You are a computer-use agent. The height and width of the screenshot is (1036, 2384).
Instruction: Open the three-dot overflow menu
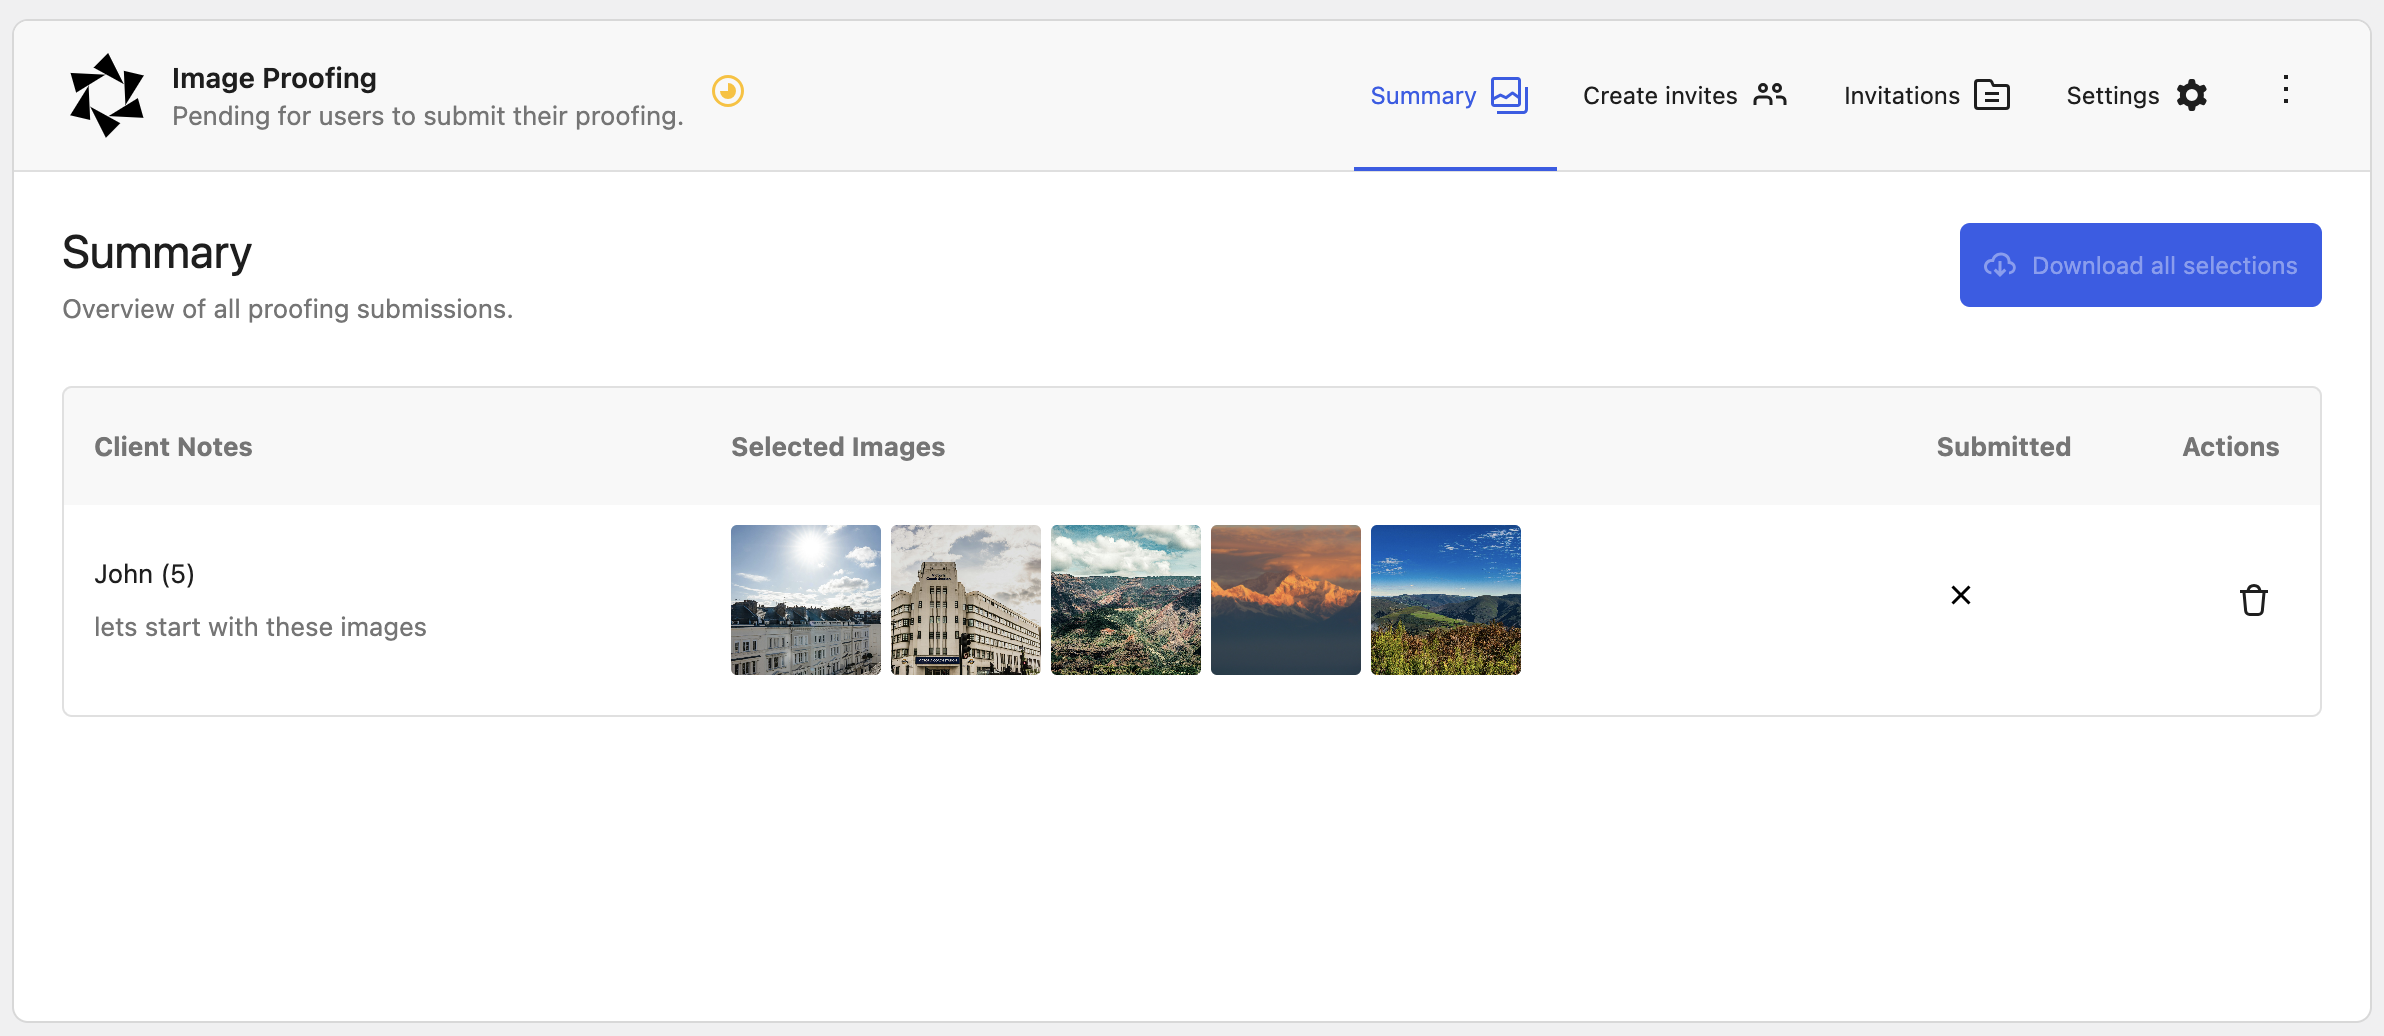(2285, 90)
